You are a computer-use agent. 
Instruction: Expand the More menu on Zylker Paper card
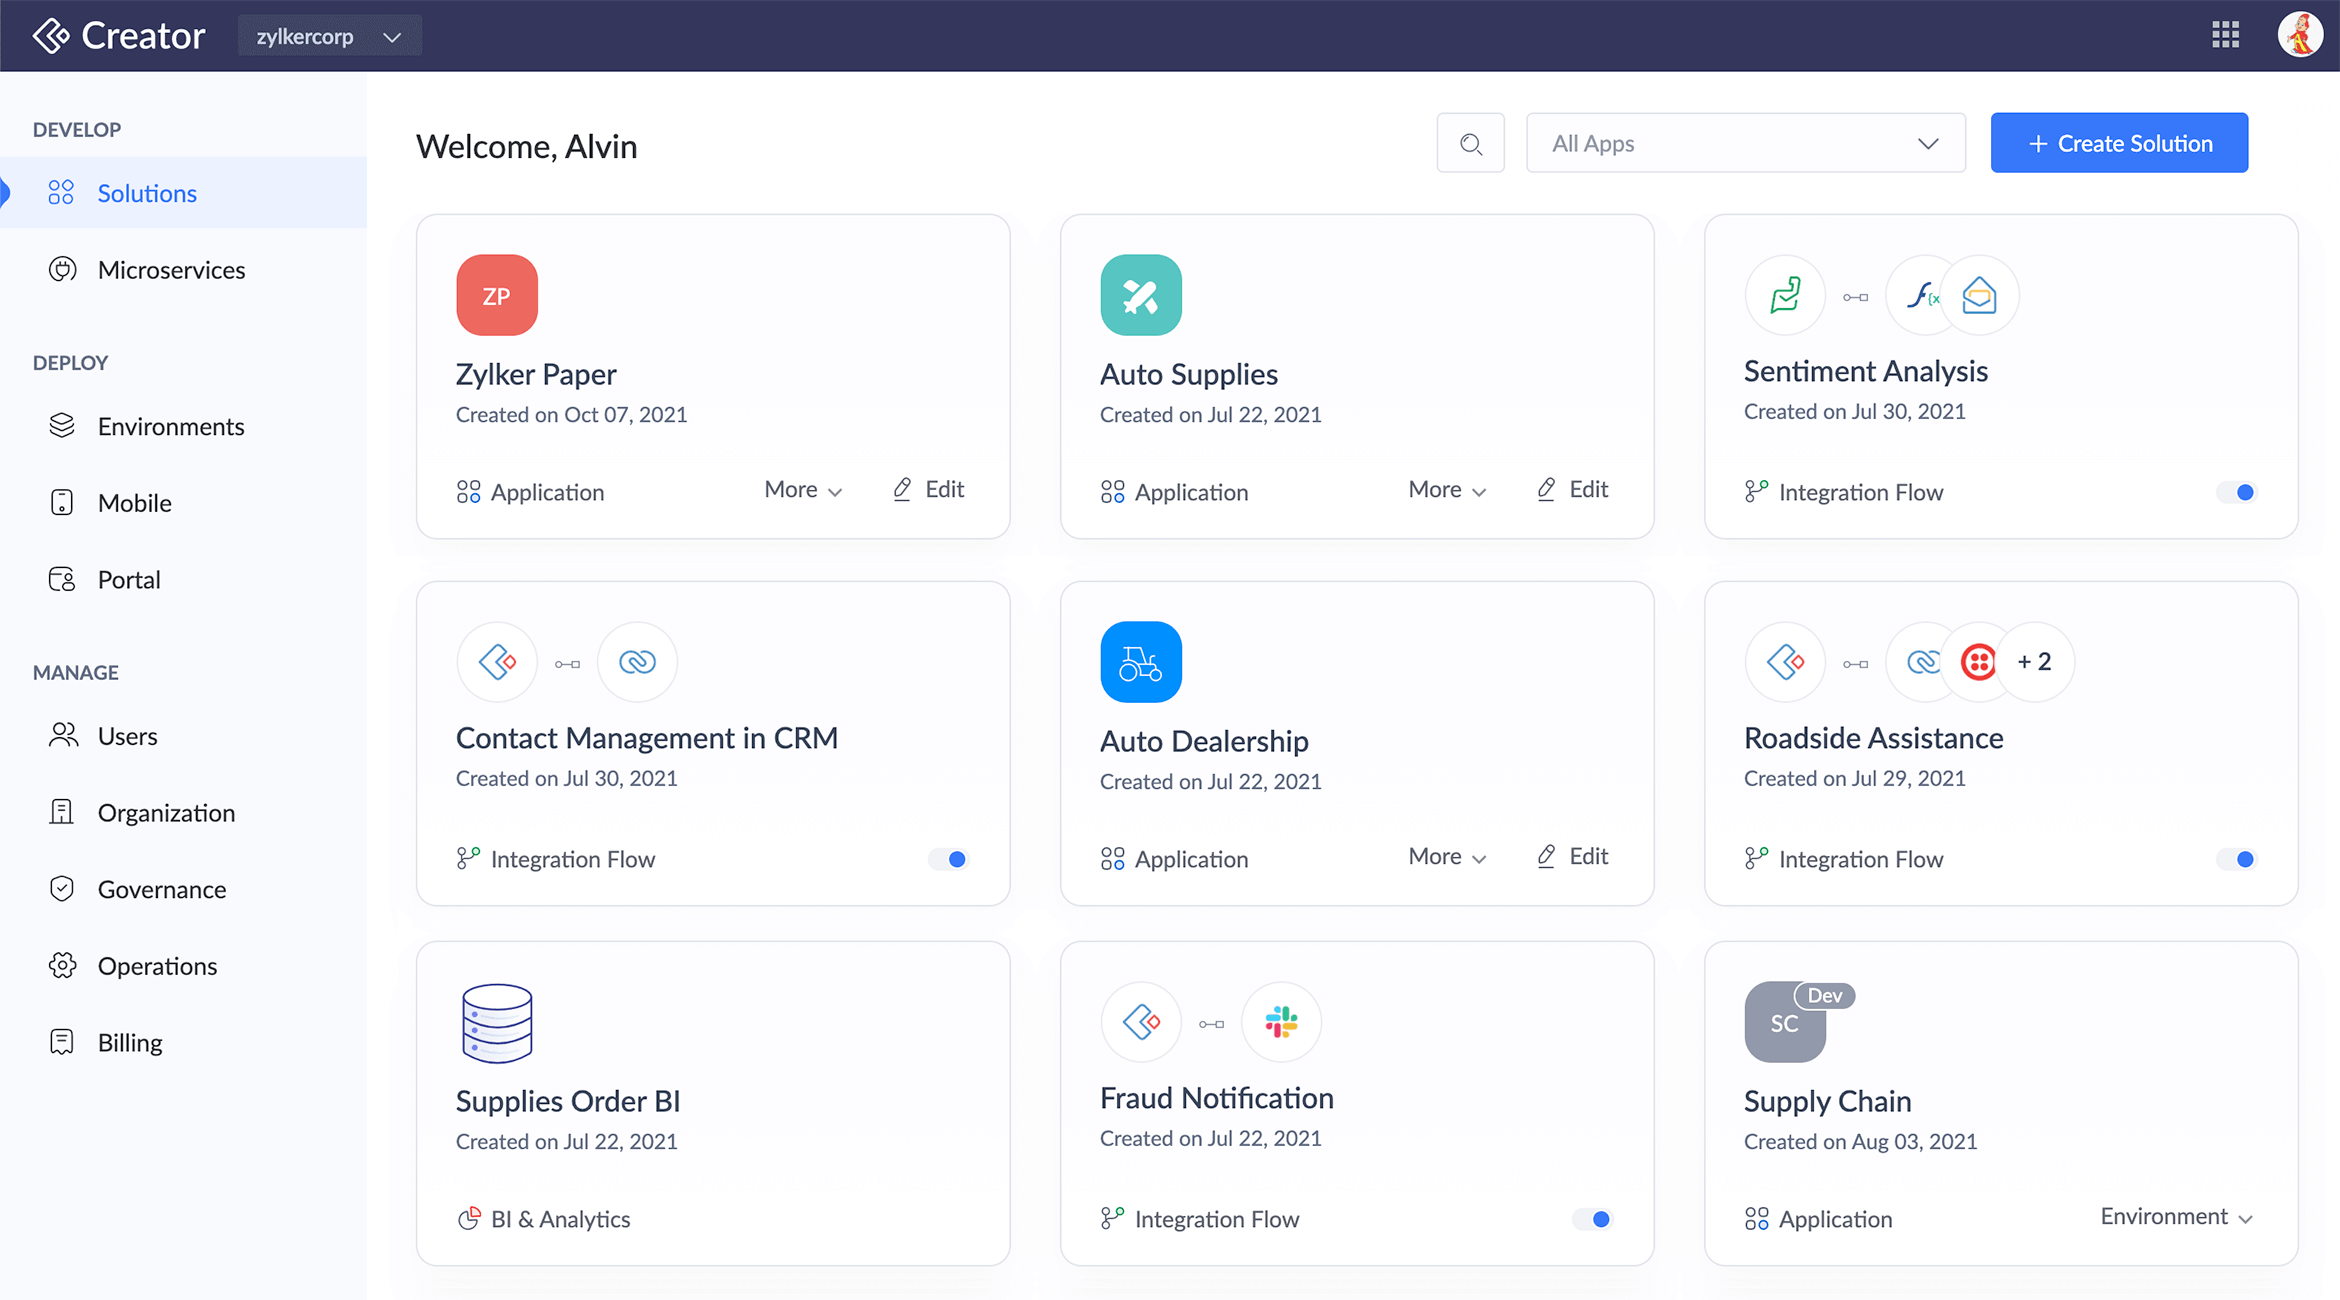[802, 490]
